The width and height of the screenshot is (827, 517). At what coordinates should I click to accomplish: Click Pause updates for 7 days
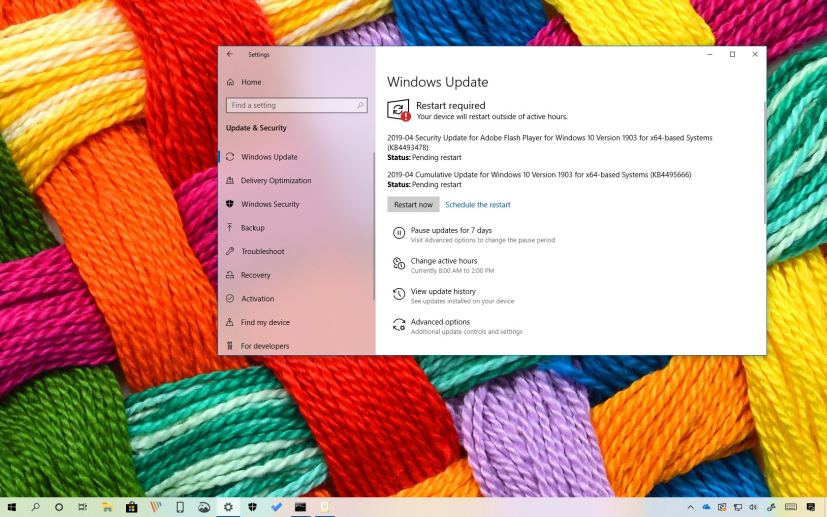pyautogui.click(x=451, y=230)
